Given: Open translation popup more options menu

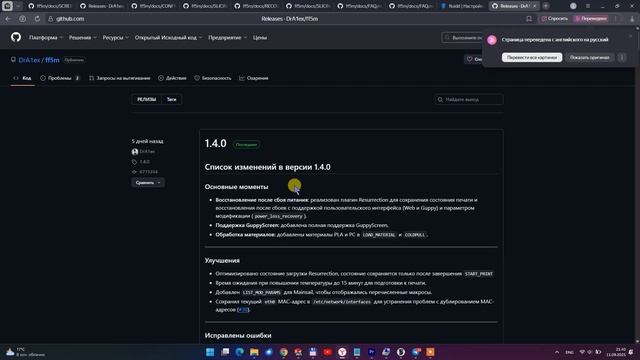Looking at the screenshot, I should tap(622, 58).
